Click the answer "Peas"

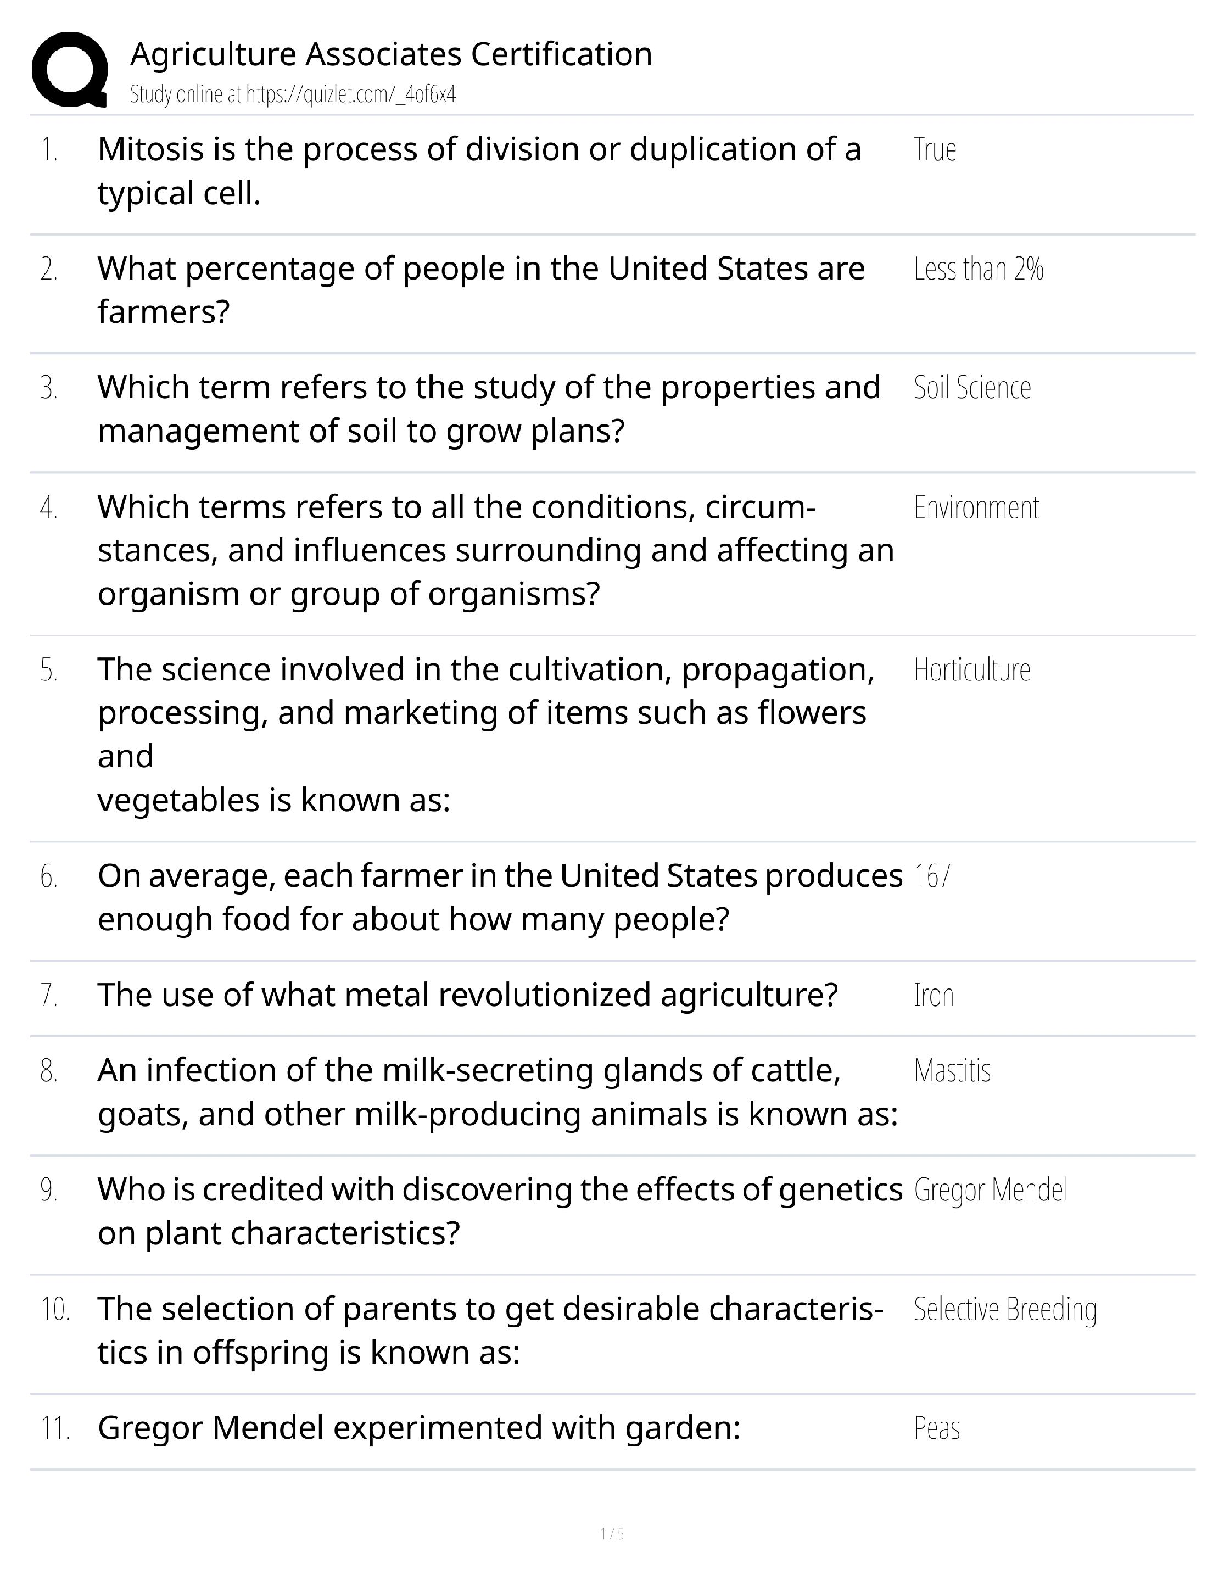click(937, 1428)
